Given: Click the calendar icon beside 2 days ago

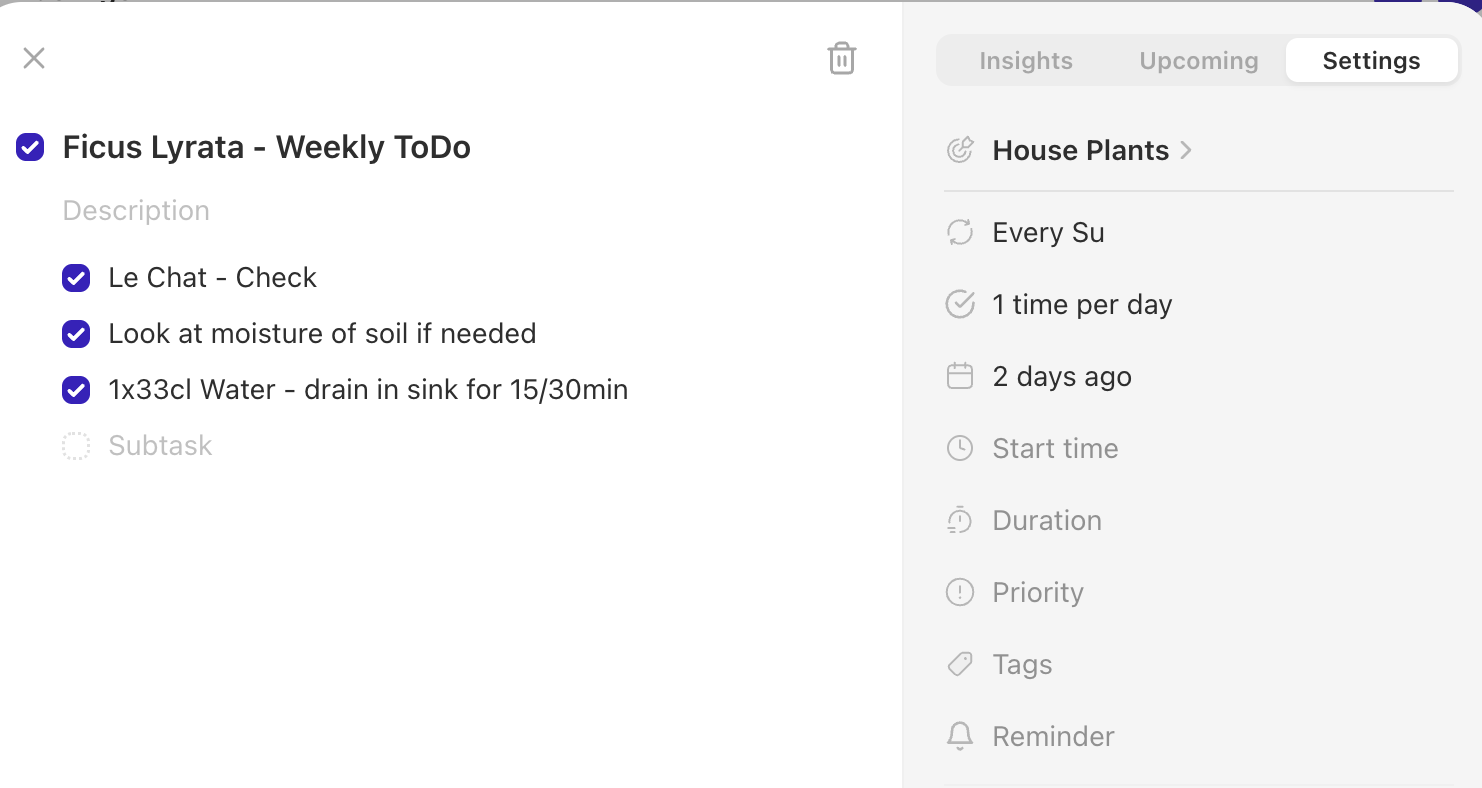Looking at the screenshot, I should pyautogui.click(x=960, y=377).
